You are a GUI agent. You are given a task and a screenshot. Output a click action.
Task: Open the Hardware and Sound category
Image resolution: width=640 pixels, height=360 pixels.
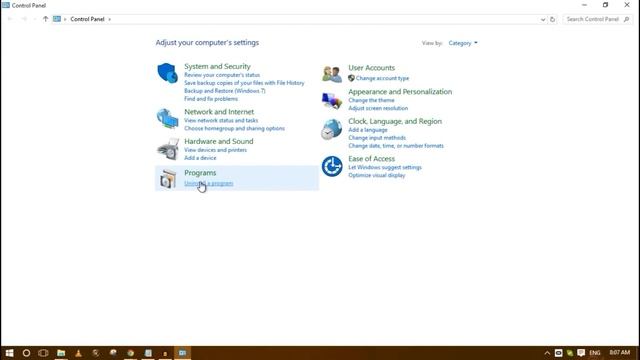coord(218,141)
